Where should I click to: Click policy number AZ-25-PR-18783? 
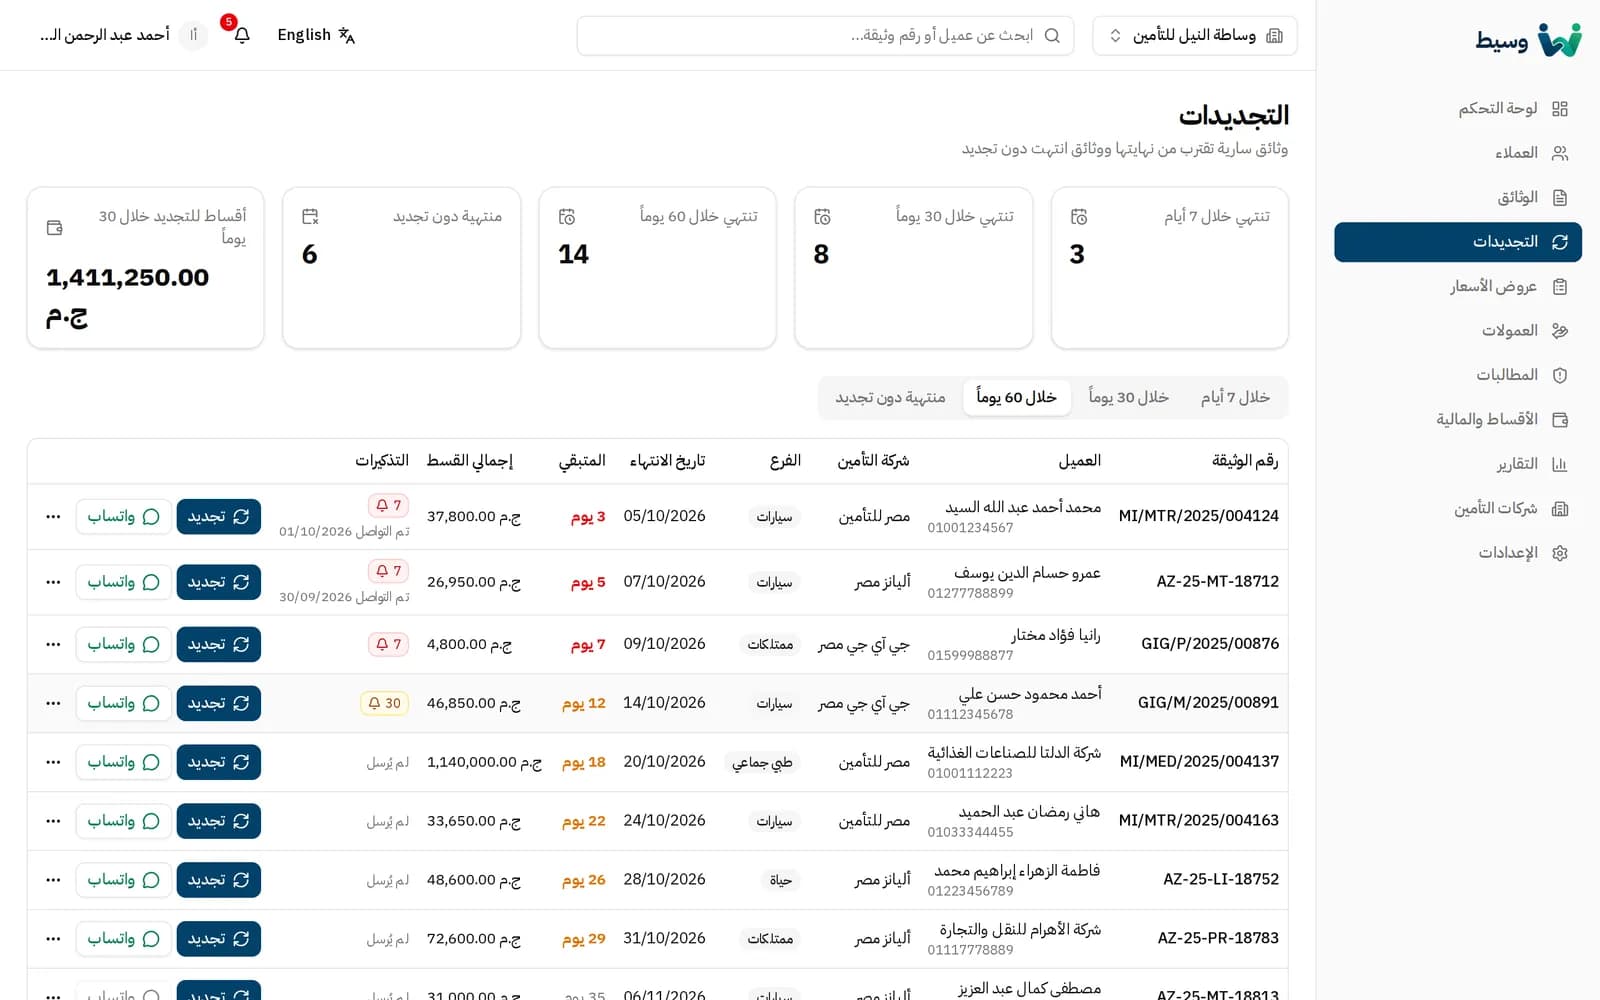click(x=1218, y=938)
